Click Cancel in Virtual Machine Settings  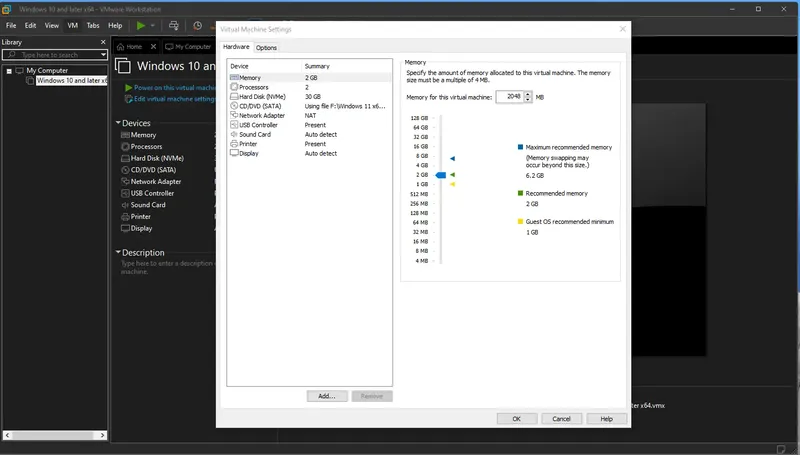561,419
